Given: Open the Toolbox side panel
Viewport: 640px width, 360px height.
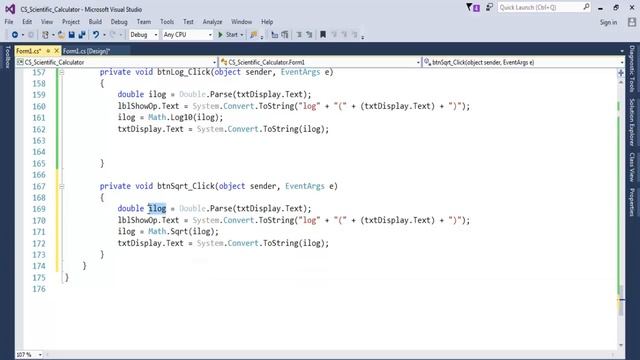Looking at the screenshot, I should 7,57.
